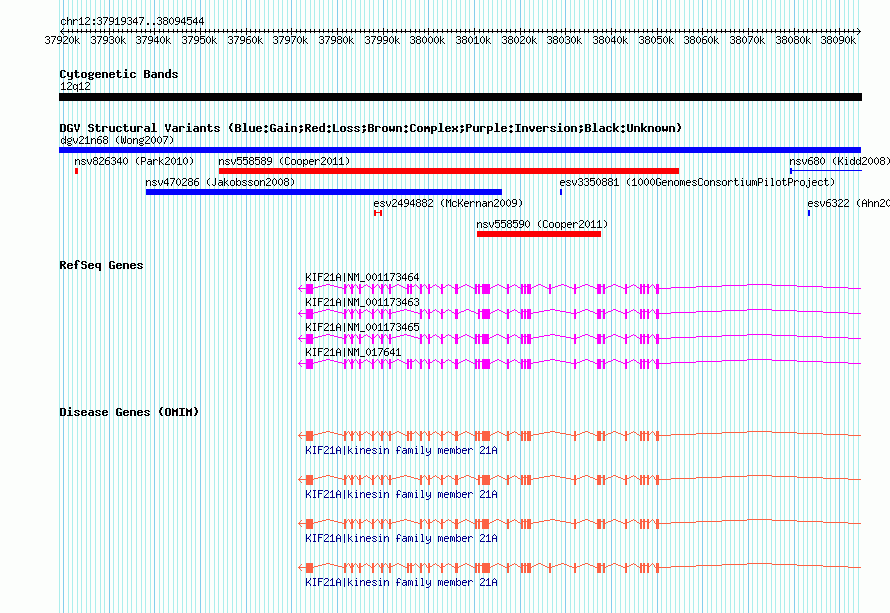Open the RefSeq Genes track heading

pyautogui.click(x=101, y=265)
